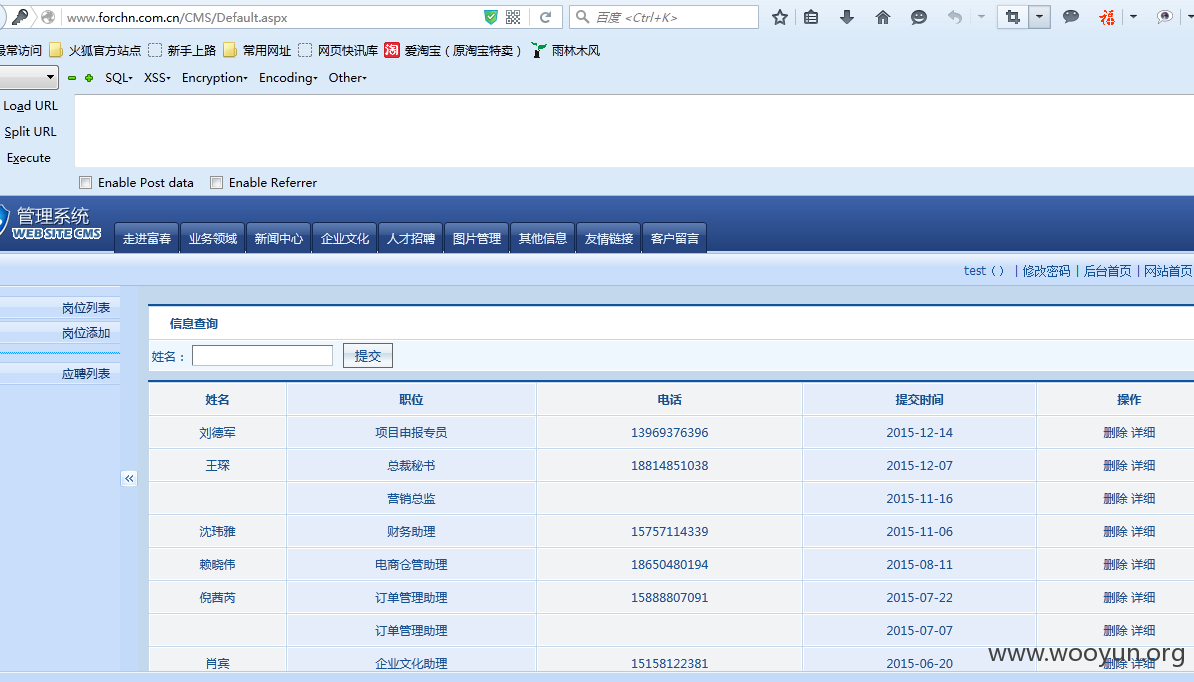The image size is (1194, 682).
Task: Click the crop screenshot tool icon
Action: pyautogui.click(x=1013, y=17)
